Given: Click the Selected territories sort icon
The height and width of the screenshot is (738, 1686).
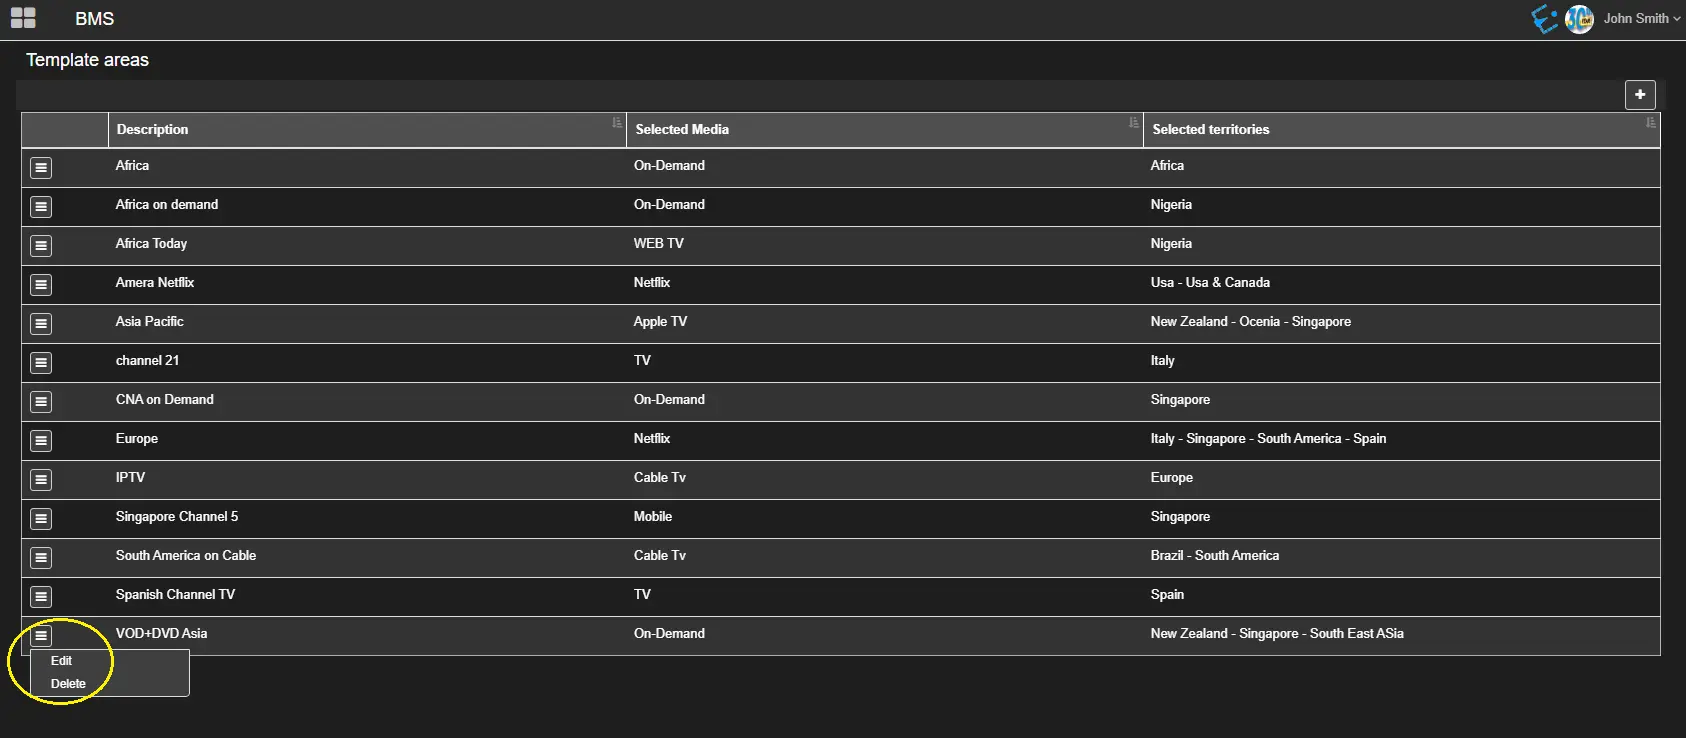Looking at the screenshot, I should tap(1650, 123).
